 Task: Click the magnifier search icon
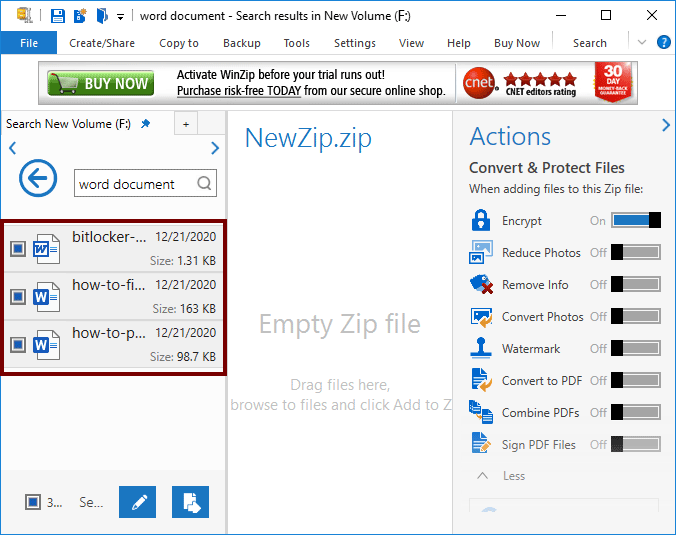pos(204,183)
